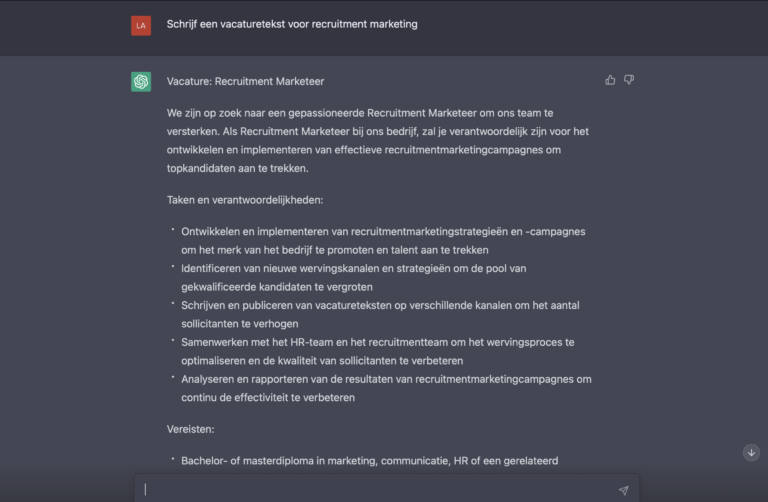Click the ChatGPT logo avatar

click(x=141, y=81)
